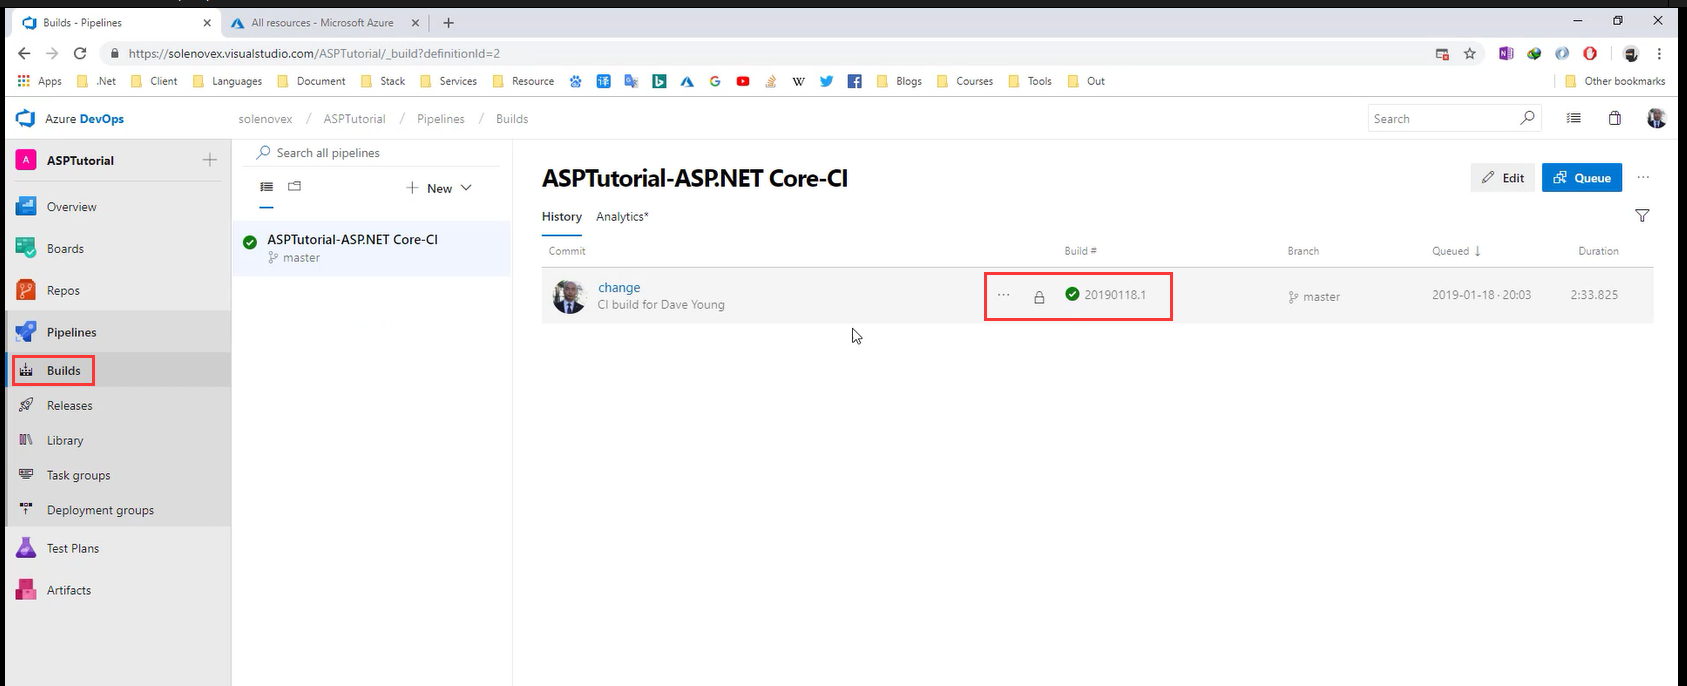Screen dimensions: 1687x686
Task: Open the Stack Overflow bookmark icon
Action: [771, 81]
